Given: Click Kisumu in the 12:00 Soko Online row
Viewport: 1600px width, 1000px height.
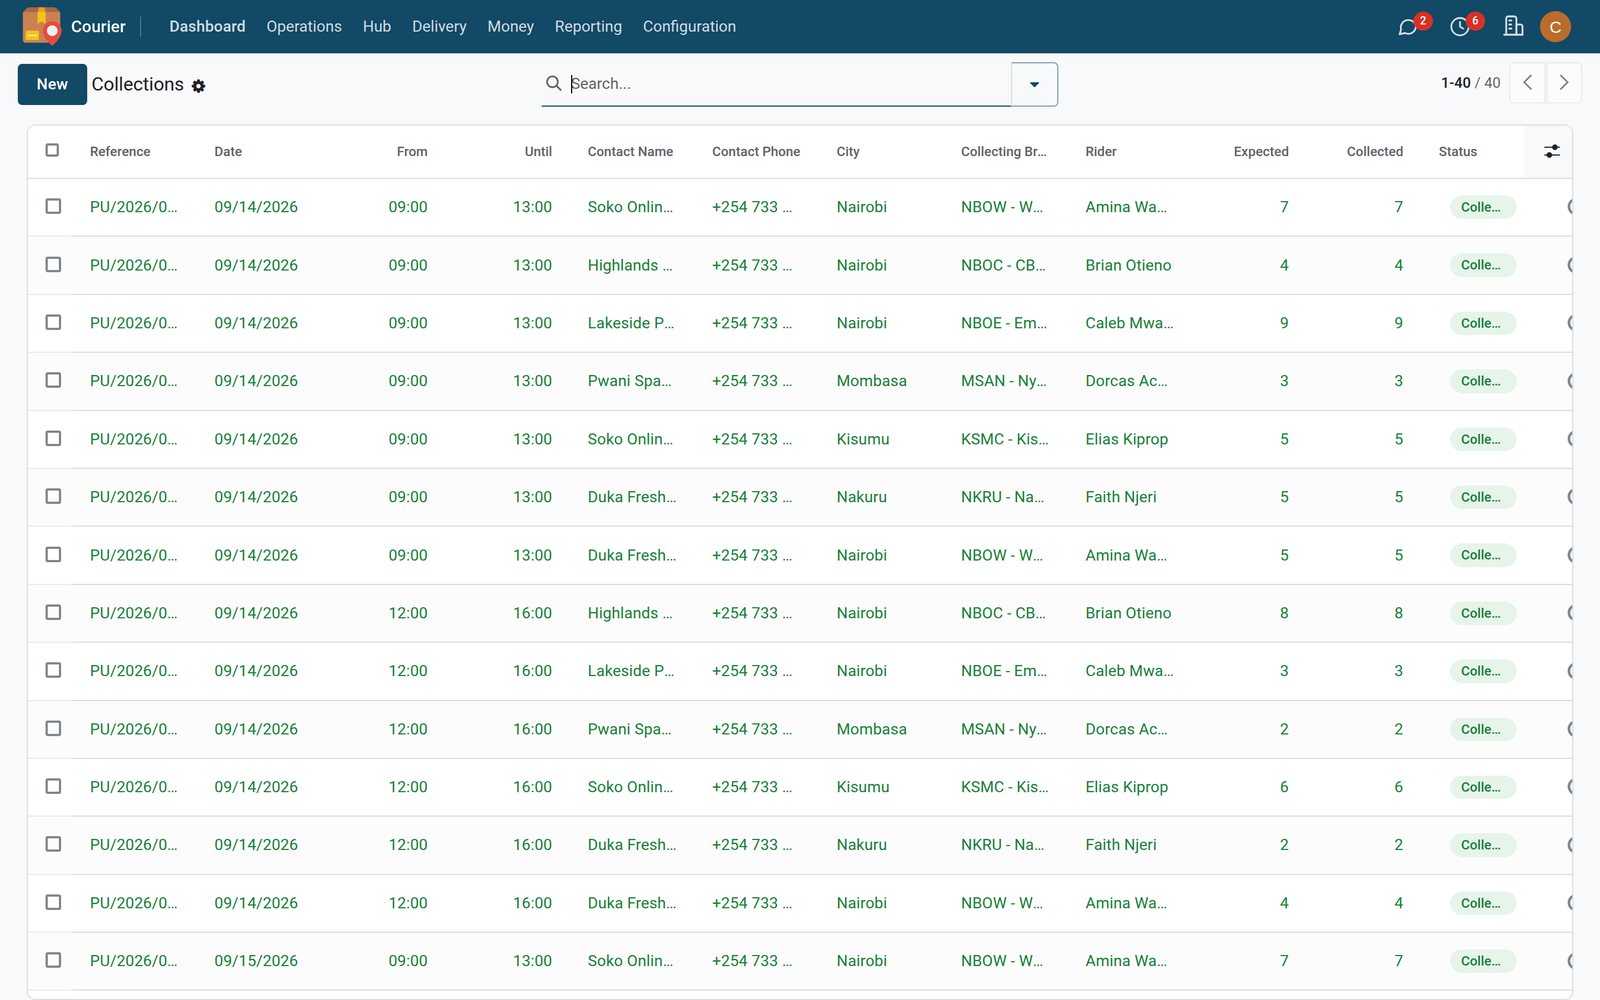Looking at the screenshot, I should pyautogui.click(x=863, y=787).
